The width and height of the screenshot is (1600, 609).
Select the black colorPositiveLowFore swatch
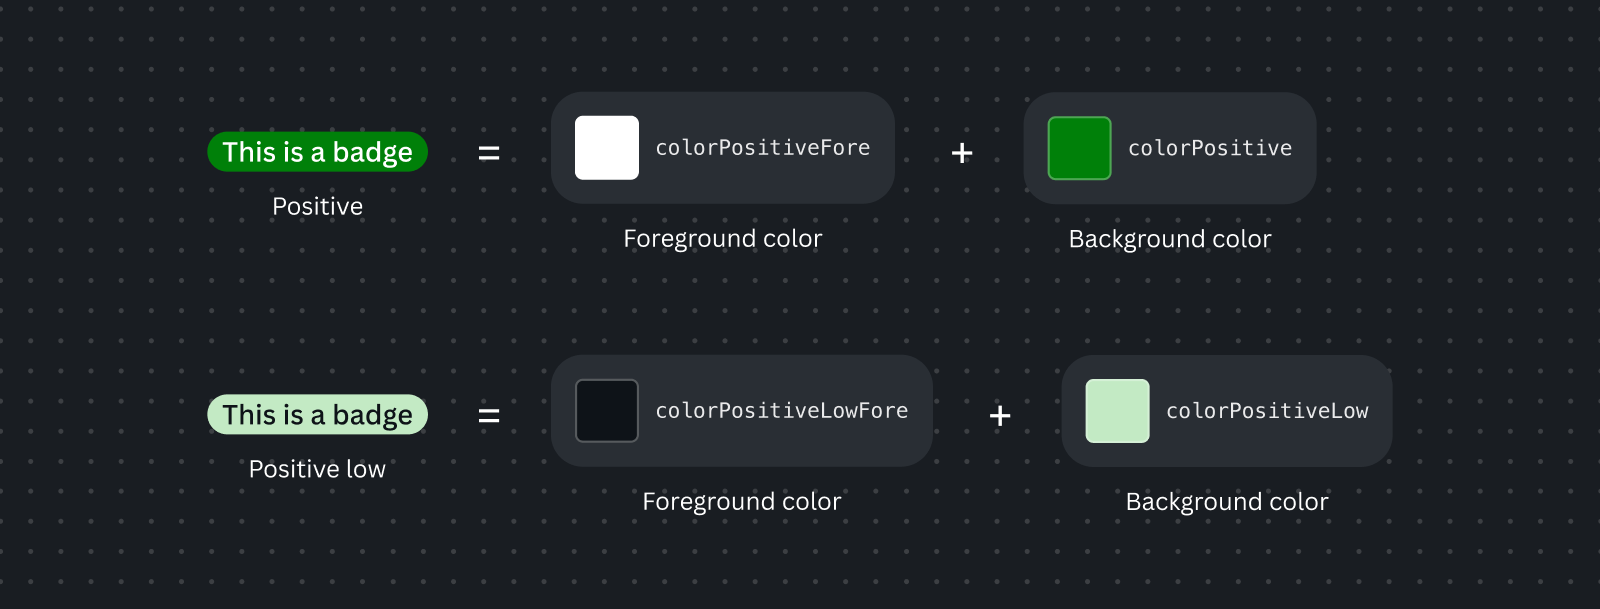[x=607, y=411]
